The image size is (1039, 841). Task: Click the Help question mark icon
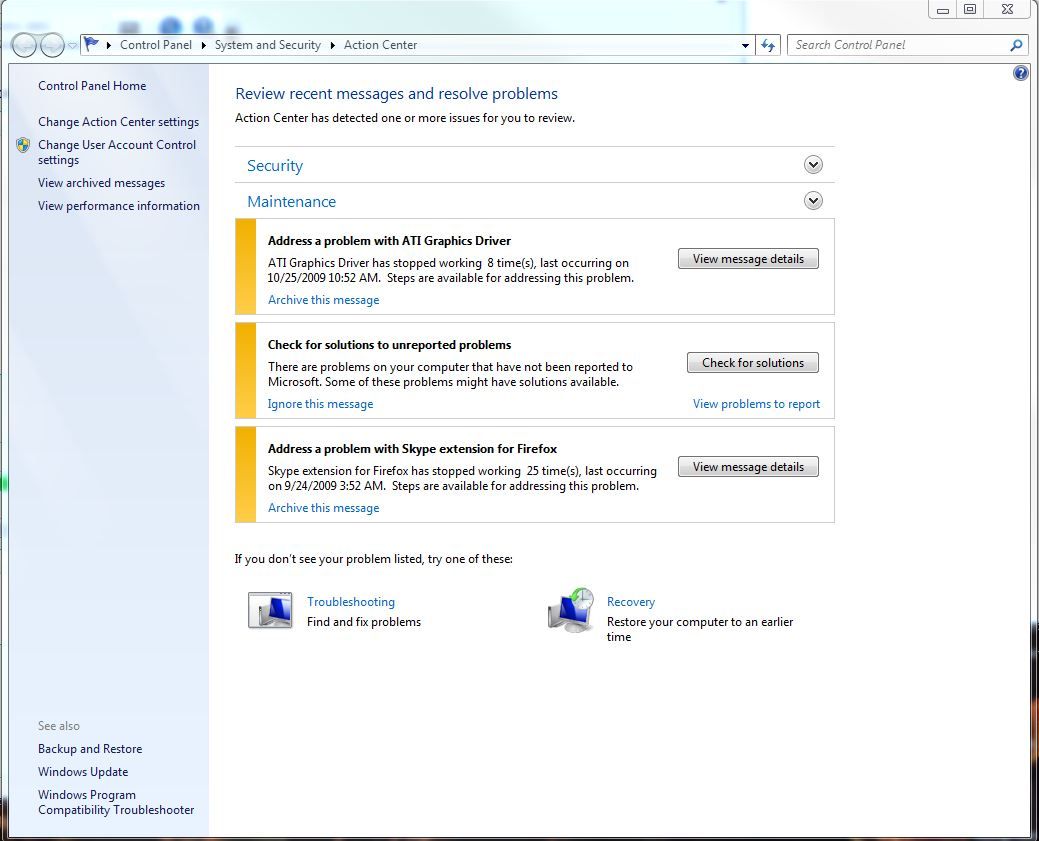[x=1020, y=72]
